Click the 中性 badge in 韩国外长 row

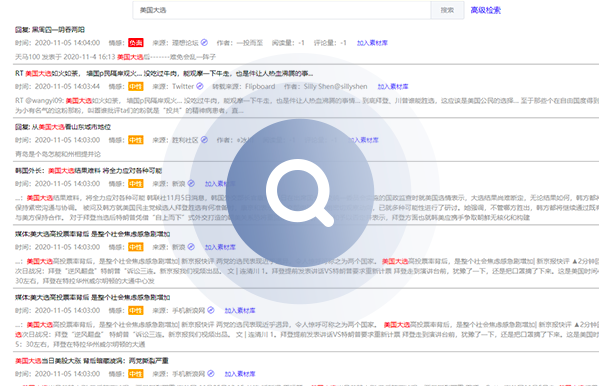(136, 184)
